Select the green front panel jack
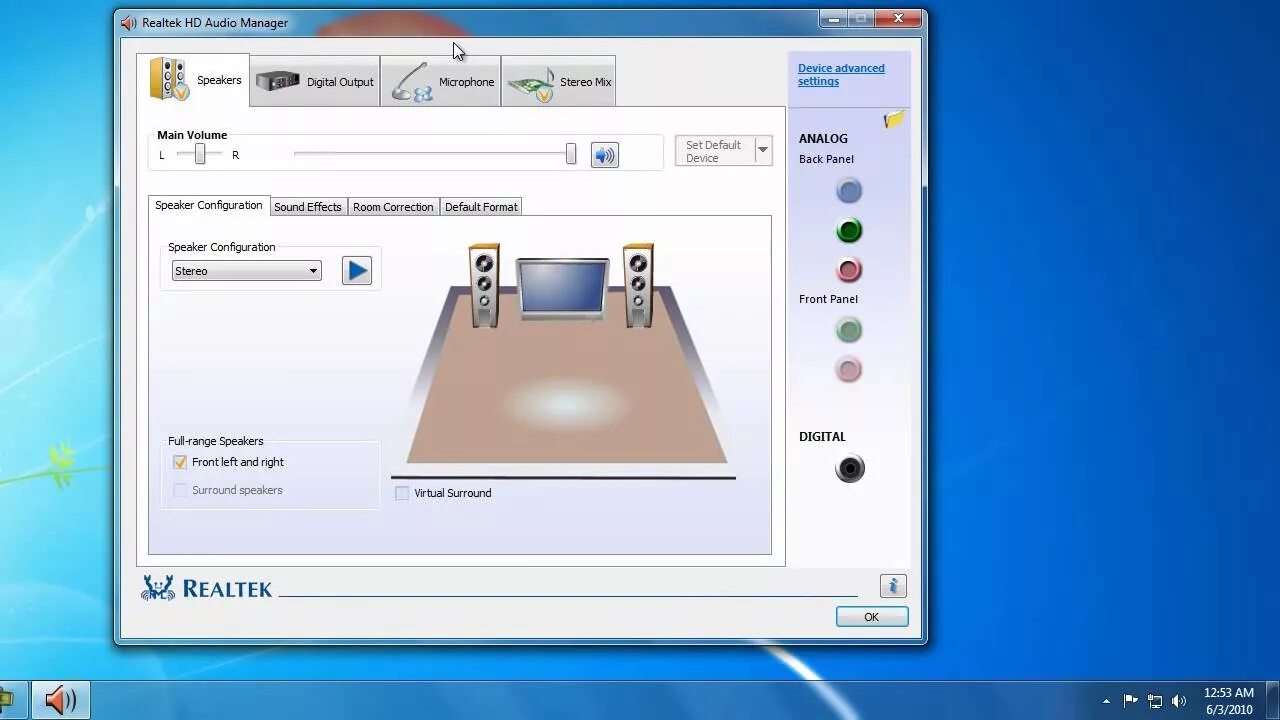Image resolution: width=1280 pixels, height=720 pixels. point(849,330)
